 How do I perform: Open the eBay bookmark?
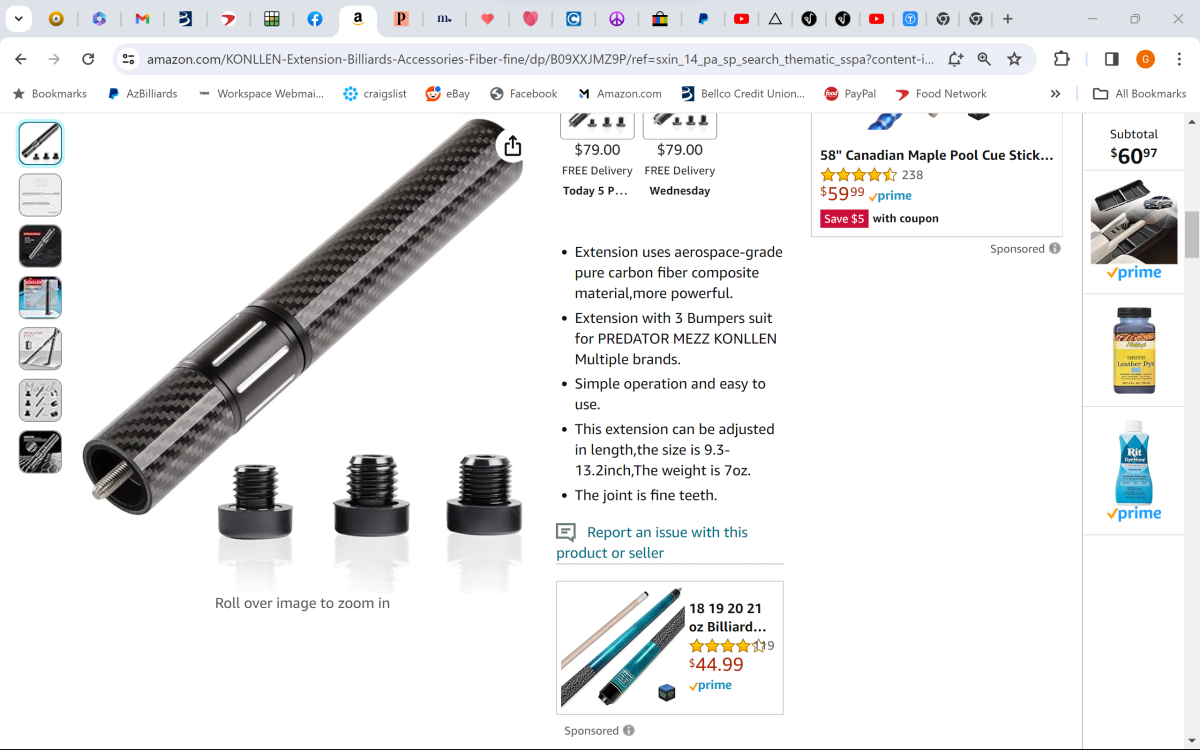tap(447, 93)
